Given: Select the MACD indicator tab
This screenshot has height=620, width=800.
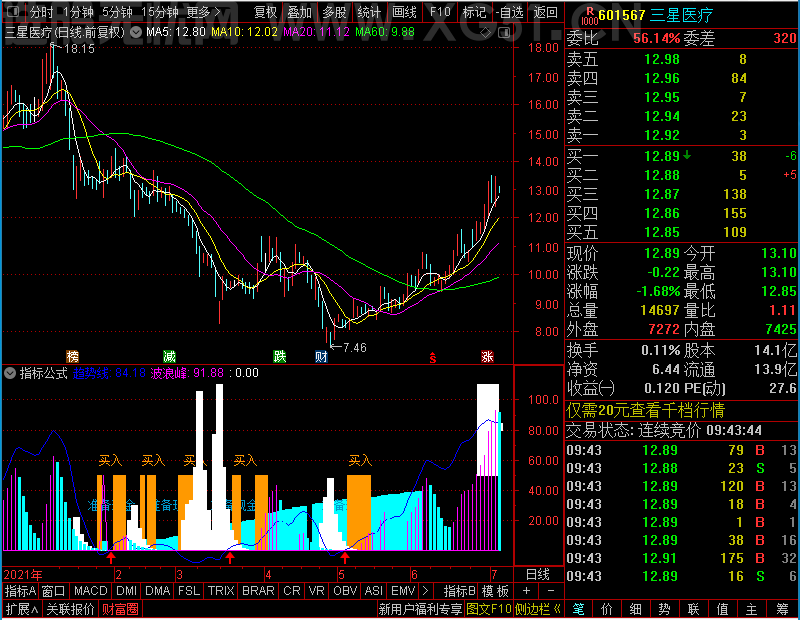Looking at the screenshot, I should point(90,591).
